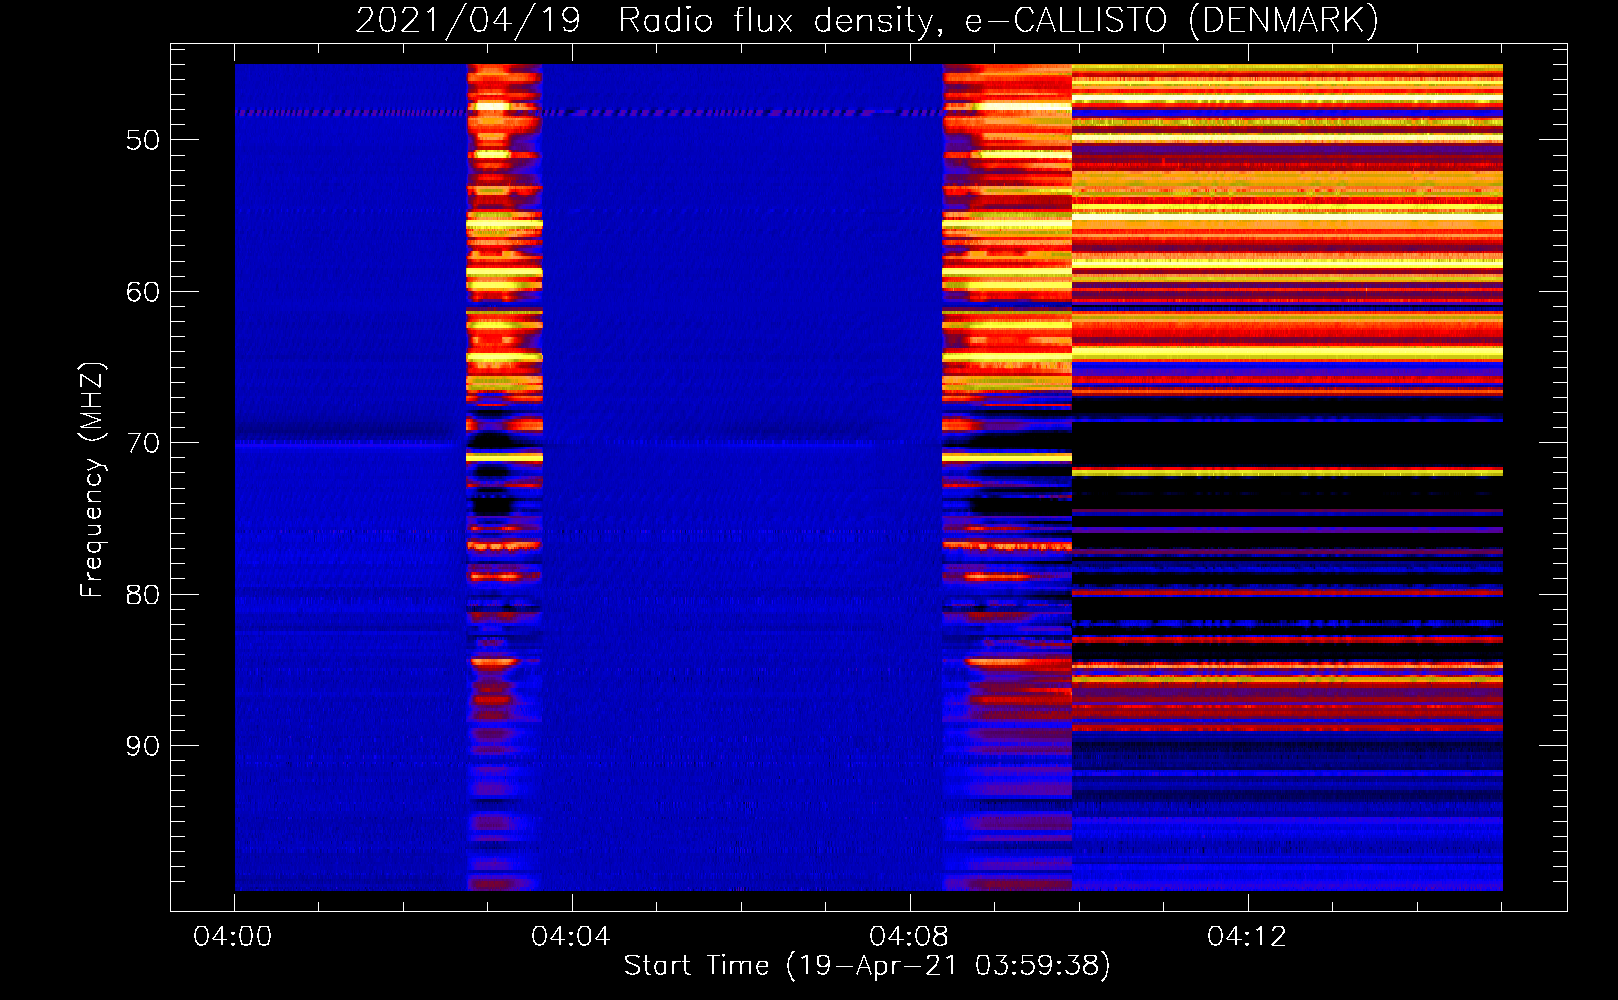Click the '60' frequency tick label
Screen dimensions: 1618x1000
pos(143,292)
